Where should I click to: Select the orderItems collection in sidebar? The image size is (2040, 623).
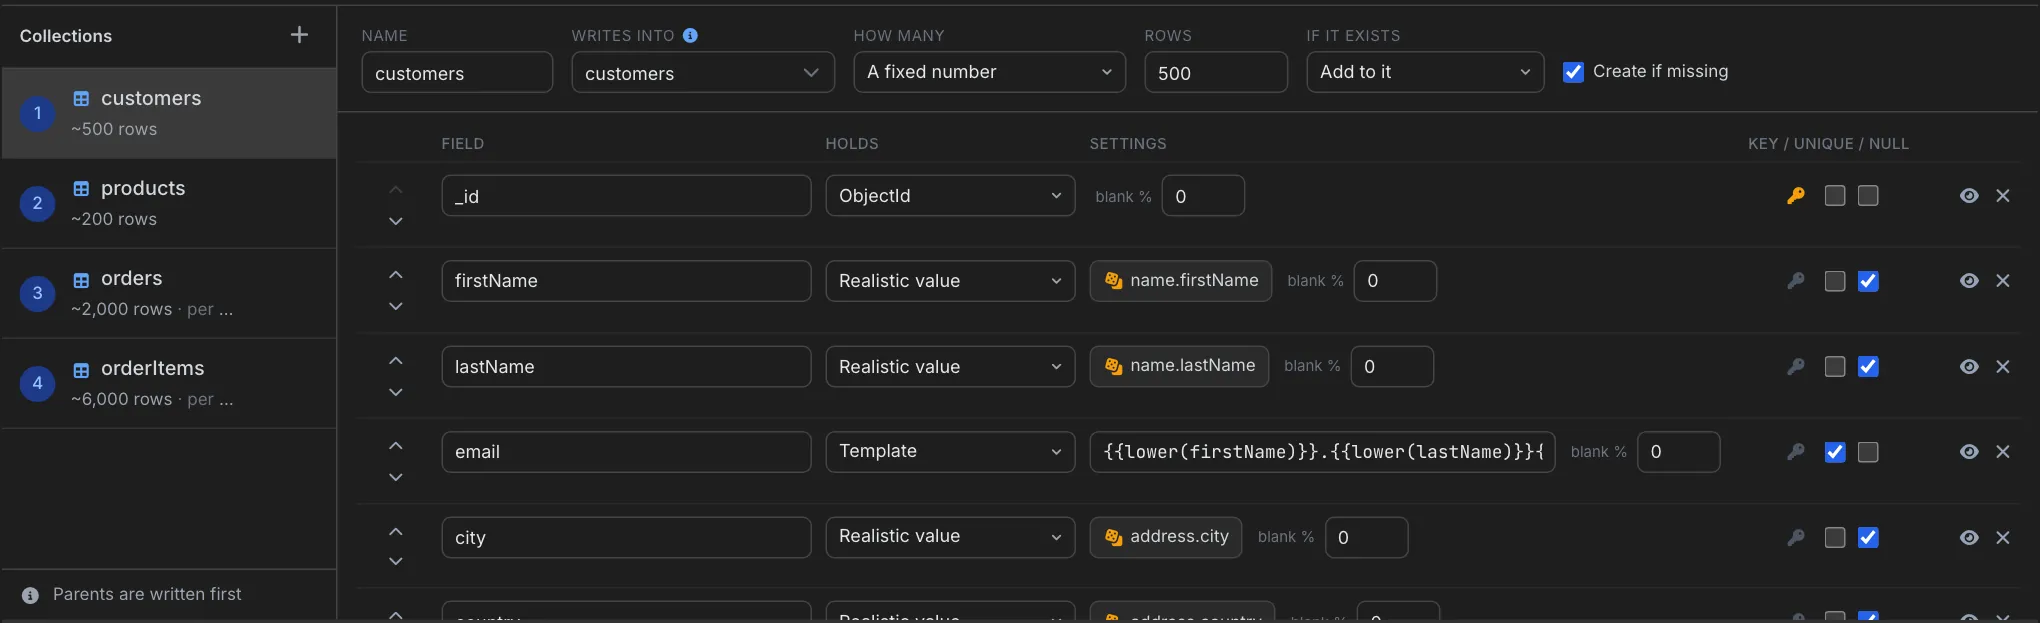tap(169, 383)
